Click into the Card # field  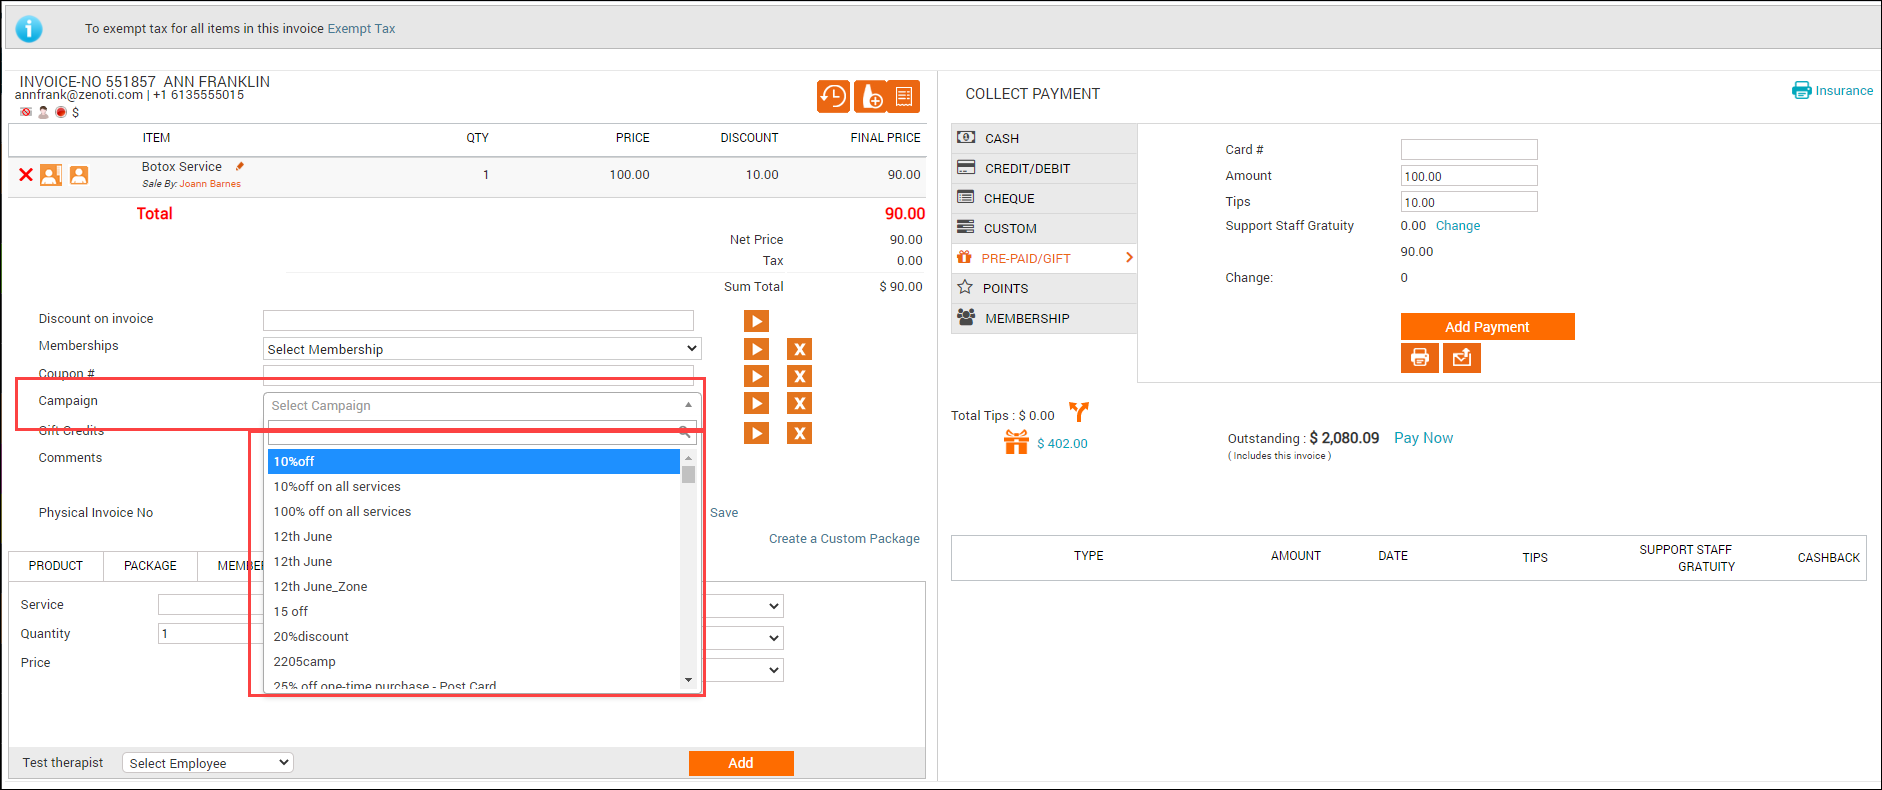[1469, 150]
